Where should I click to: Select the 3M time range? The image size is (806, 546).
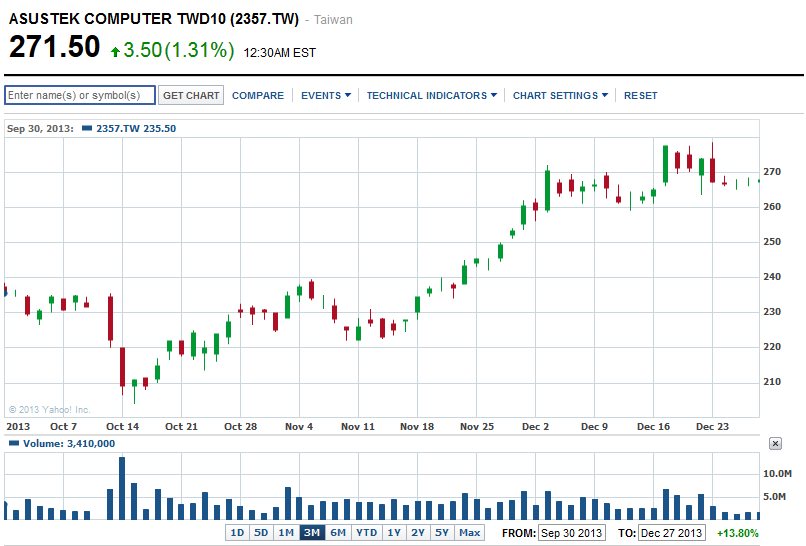(312, 533)
